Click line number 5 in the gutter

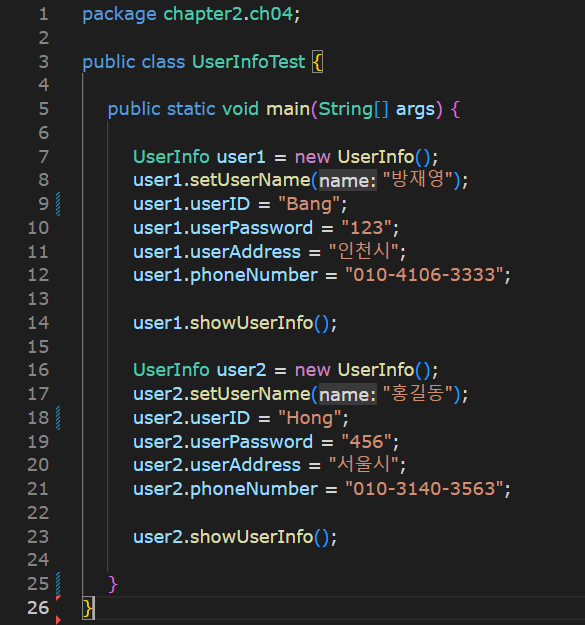[x=44, y=109]
